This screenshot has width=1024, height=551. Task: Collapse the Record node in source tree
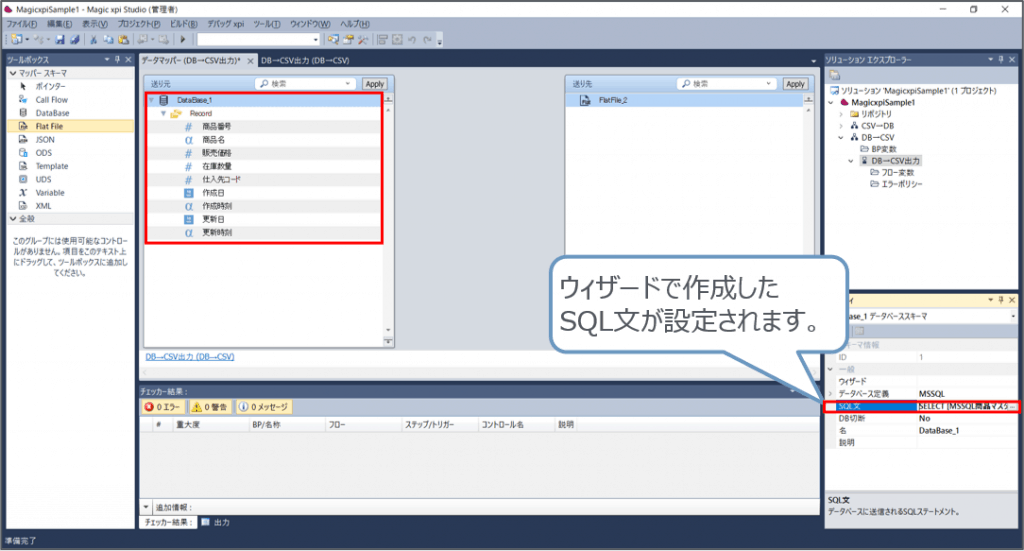(x=163, y=114)
